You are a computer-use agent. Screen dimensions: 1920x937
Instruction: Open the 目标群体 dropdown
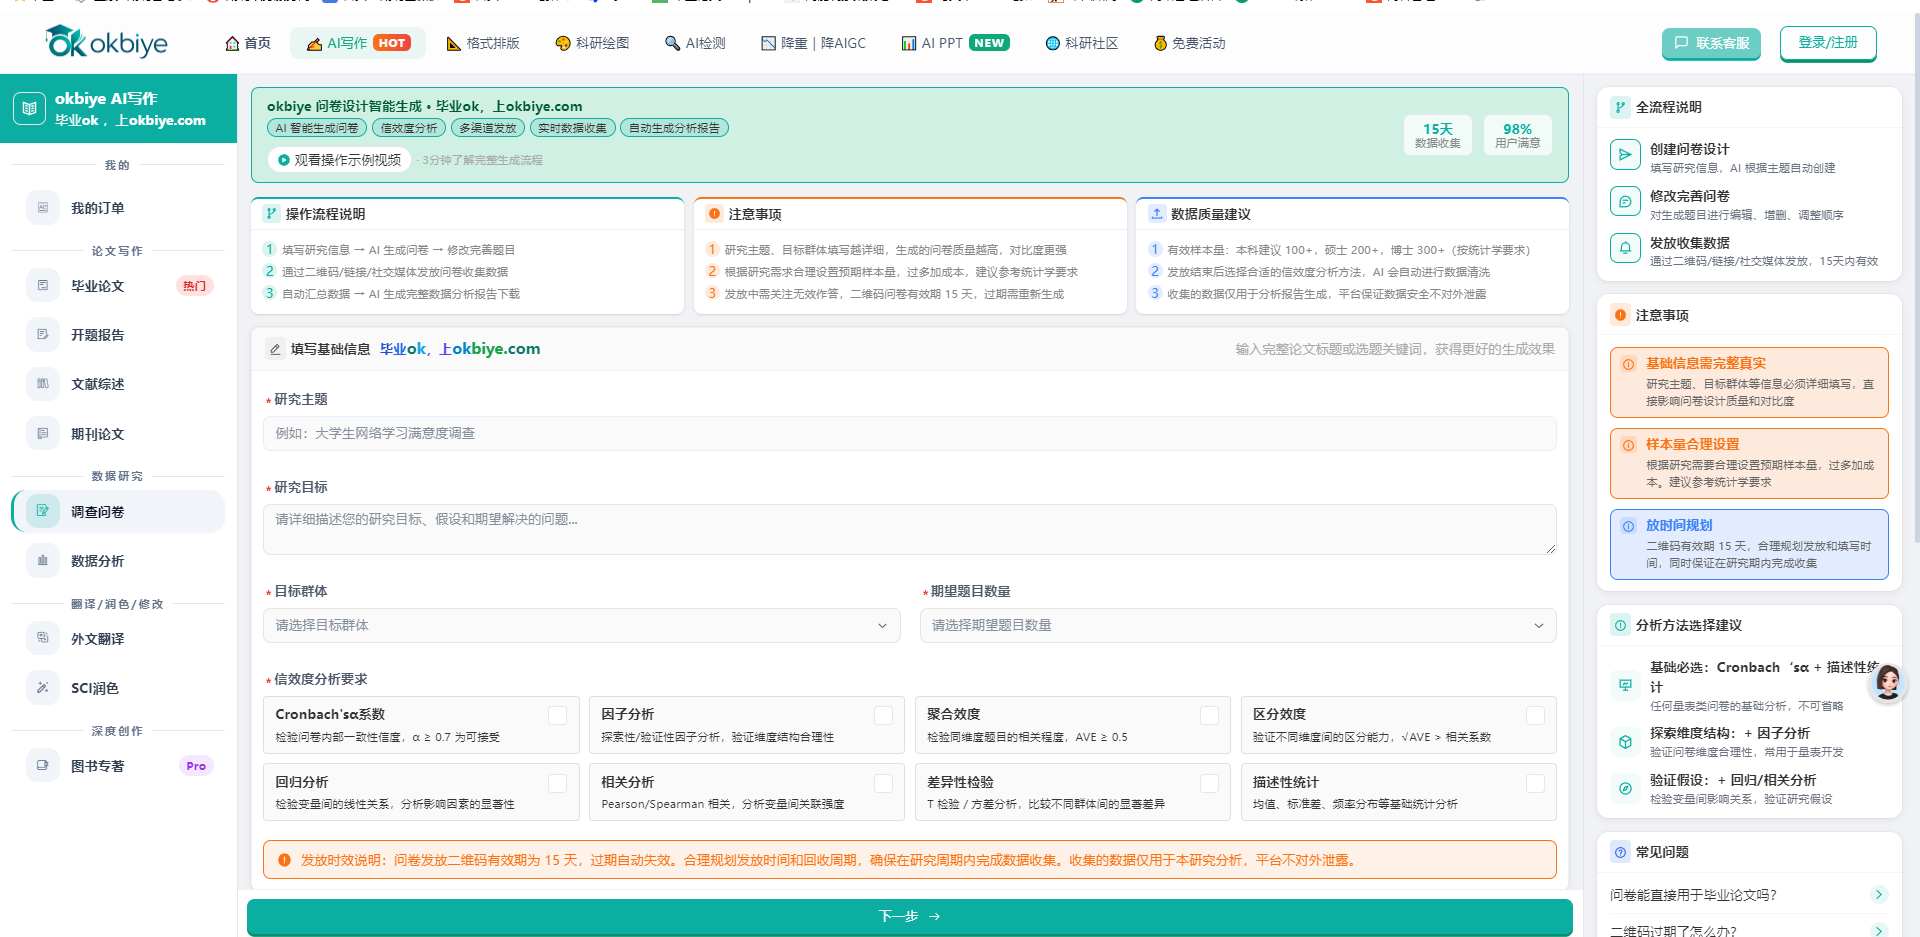pyautogui.click(x=581, y=625)
